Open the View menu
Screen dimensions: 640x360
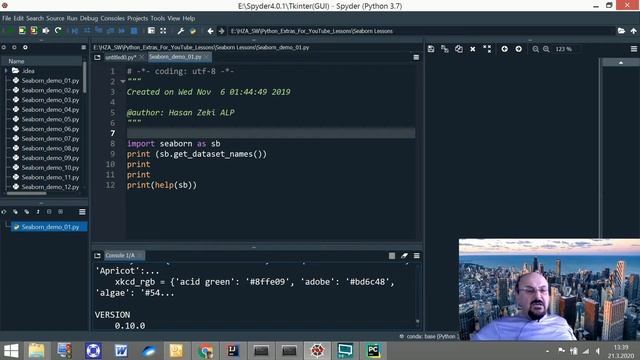tap(173, 18)
